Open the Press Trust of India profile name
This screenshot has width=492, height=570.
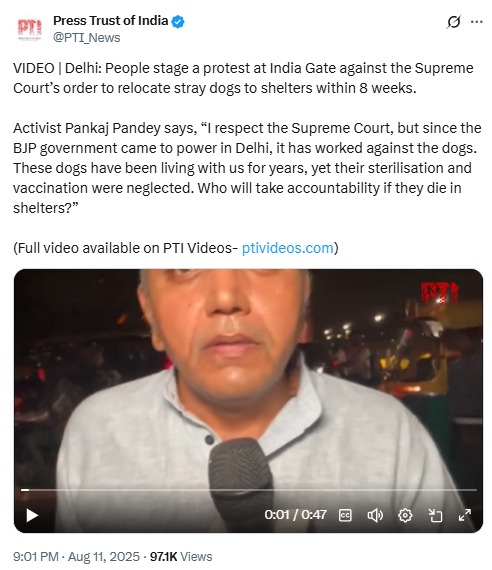click(x=111, y=21)
